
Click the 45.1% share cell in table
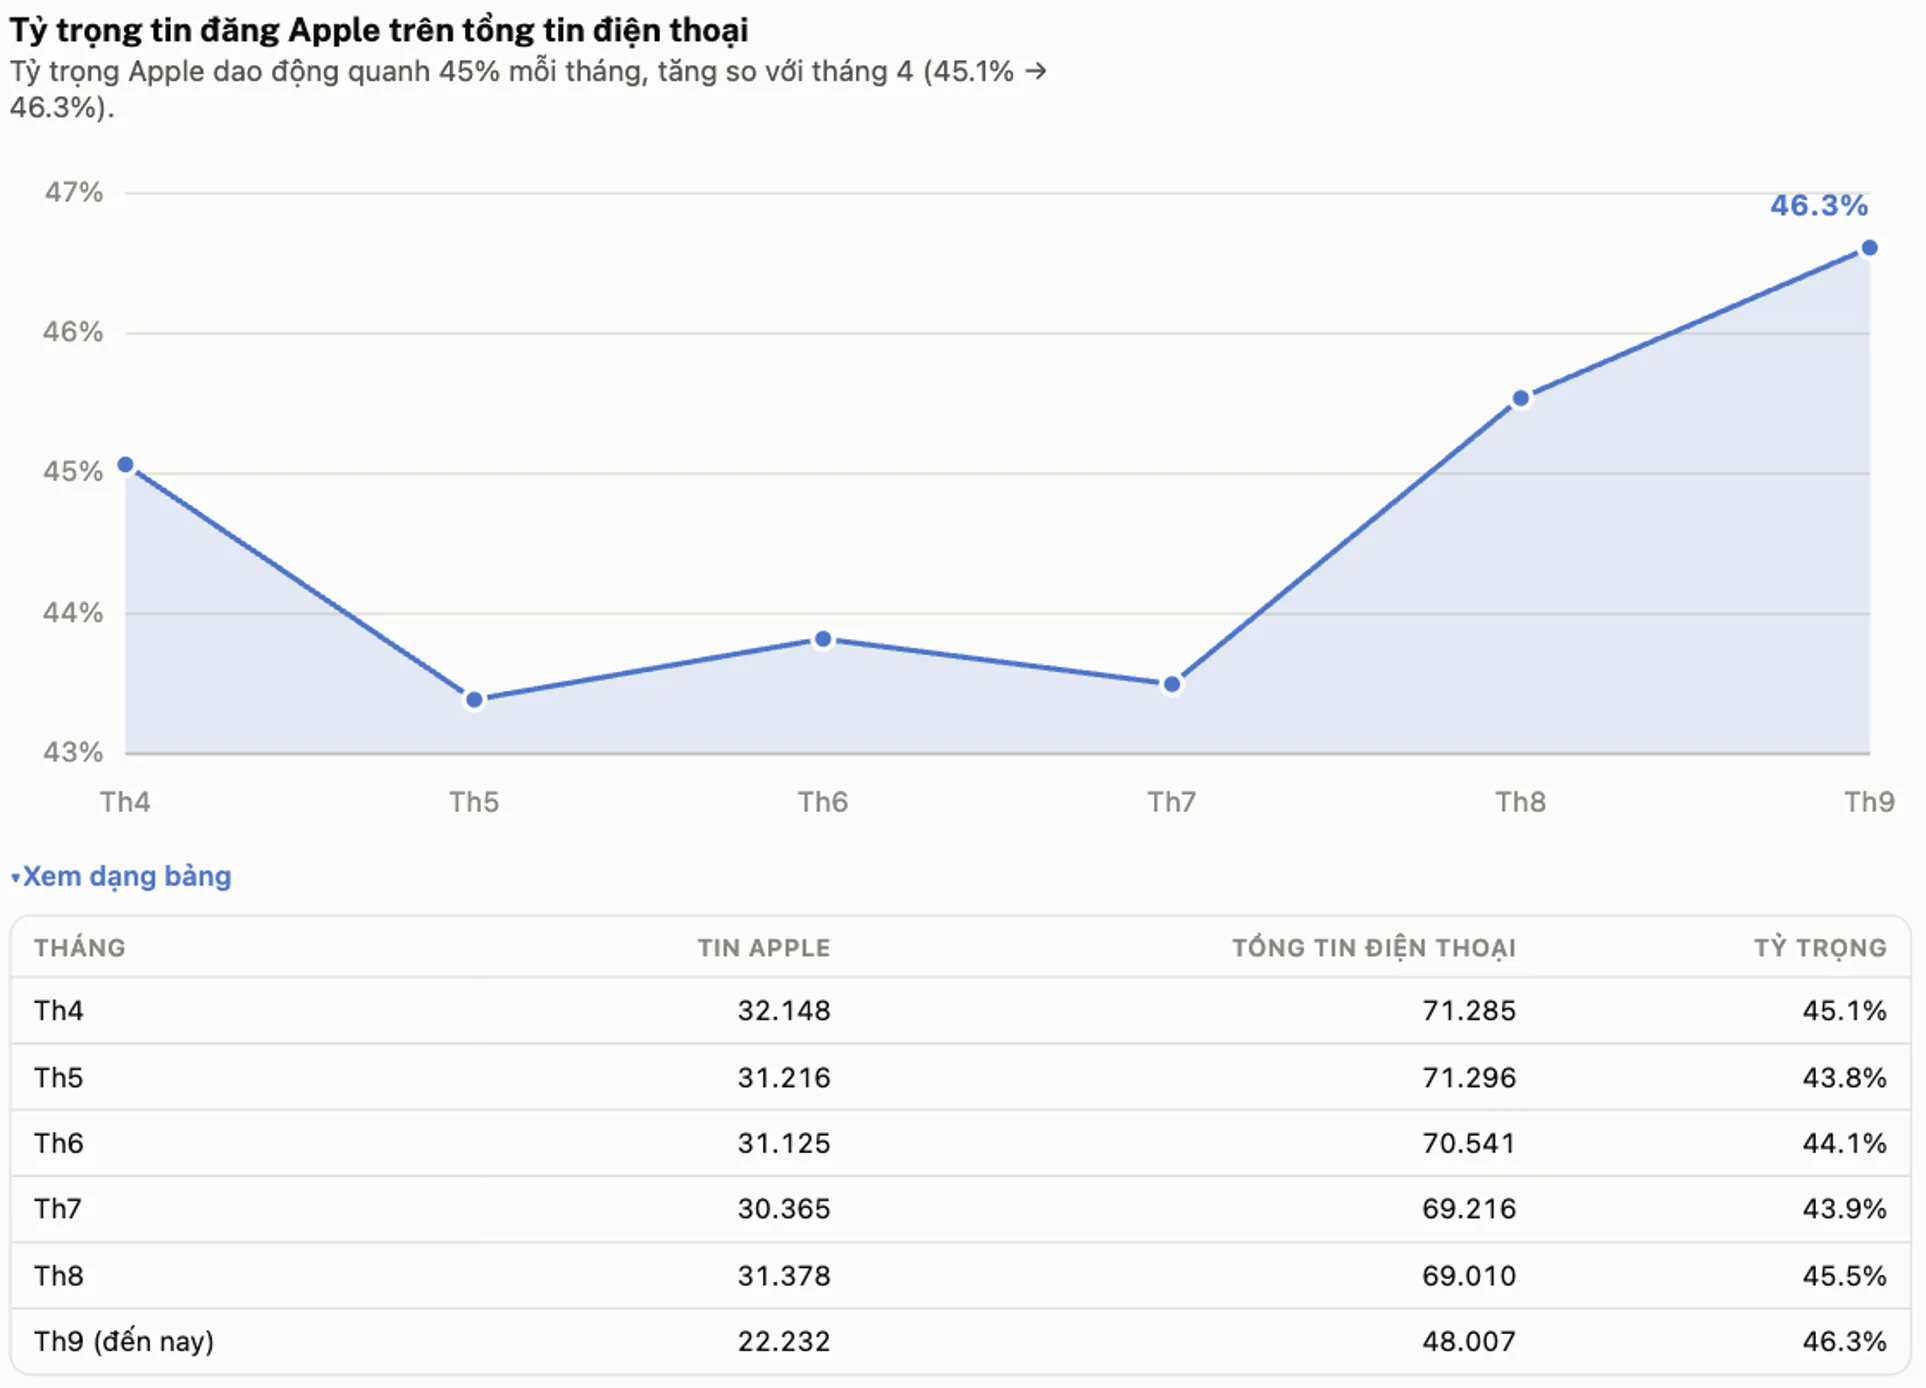tap(1845, 1011)
